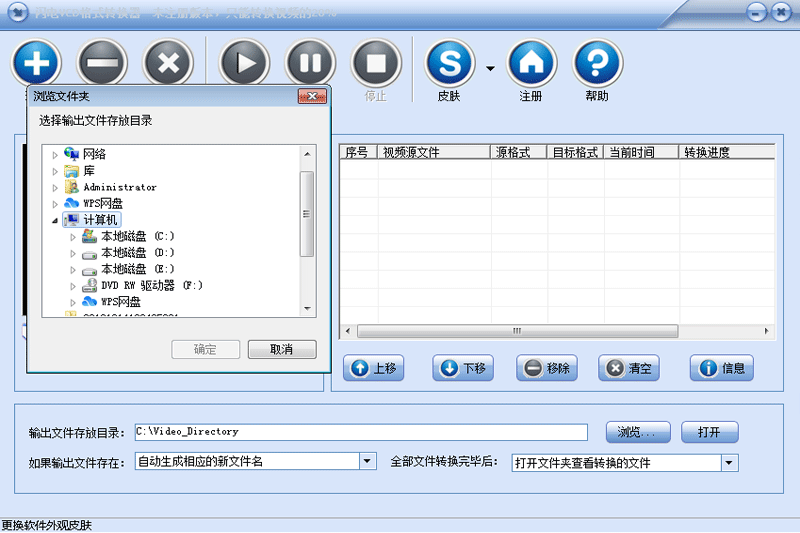Pause conversion with the pause icon
This screenshot has width=800, height=533.
pyautogui.click(x=310, y=63)
